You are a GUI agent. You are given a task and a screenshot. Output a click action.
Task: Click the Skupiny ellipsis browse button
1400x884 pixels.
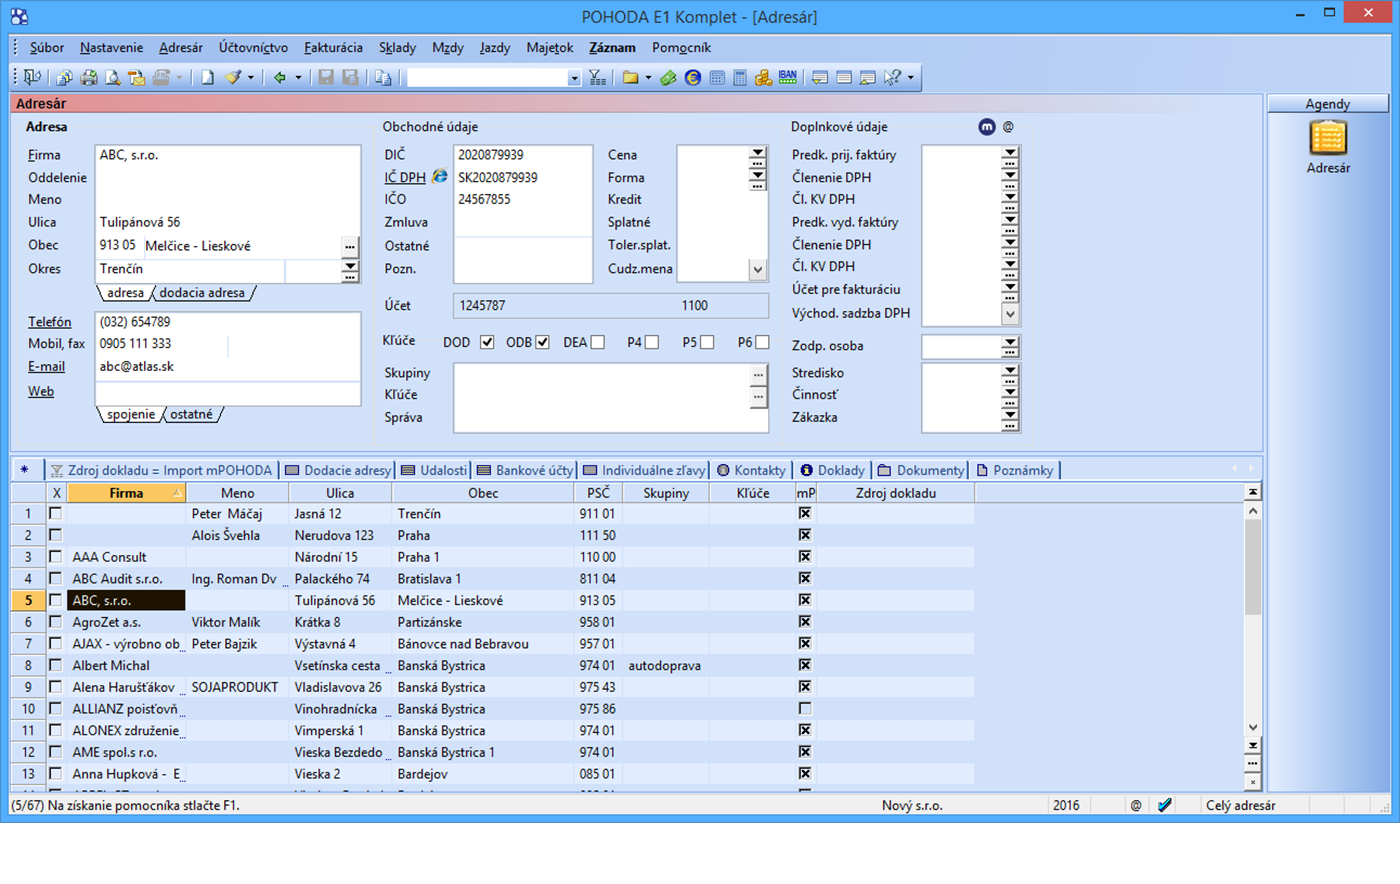tap(758, 373)
